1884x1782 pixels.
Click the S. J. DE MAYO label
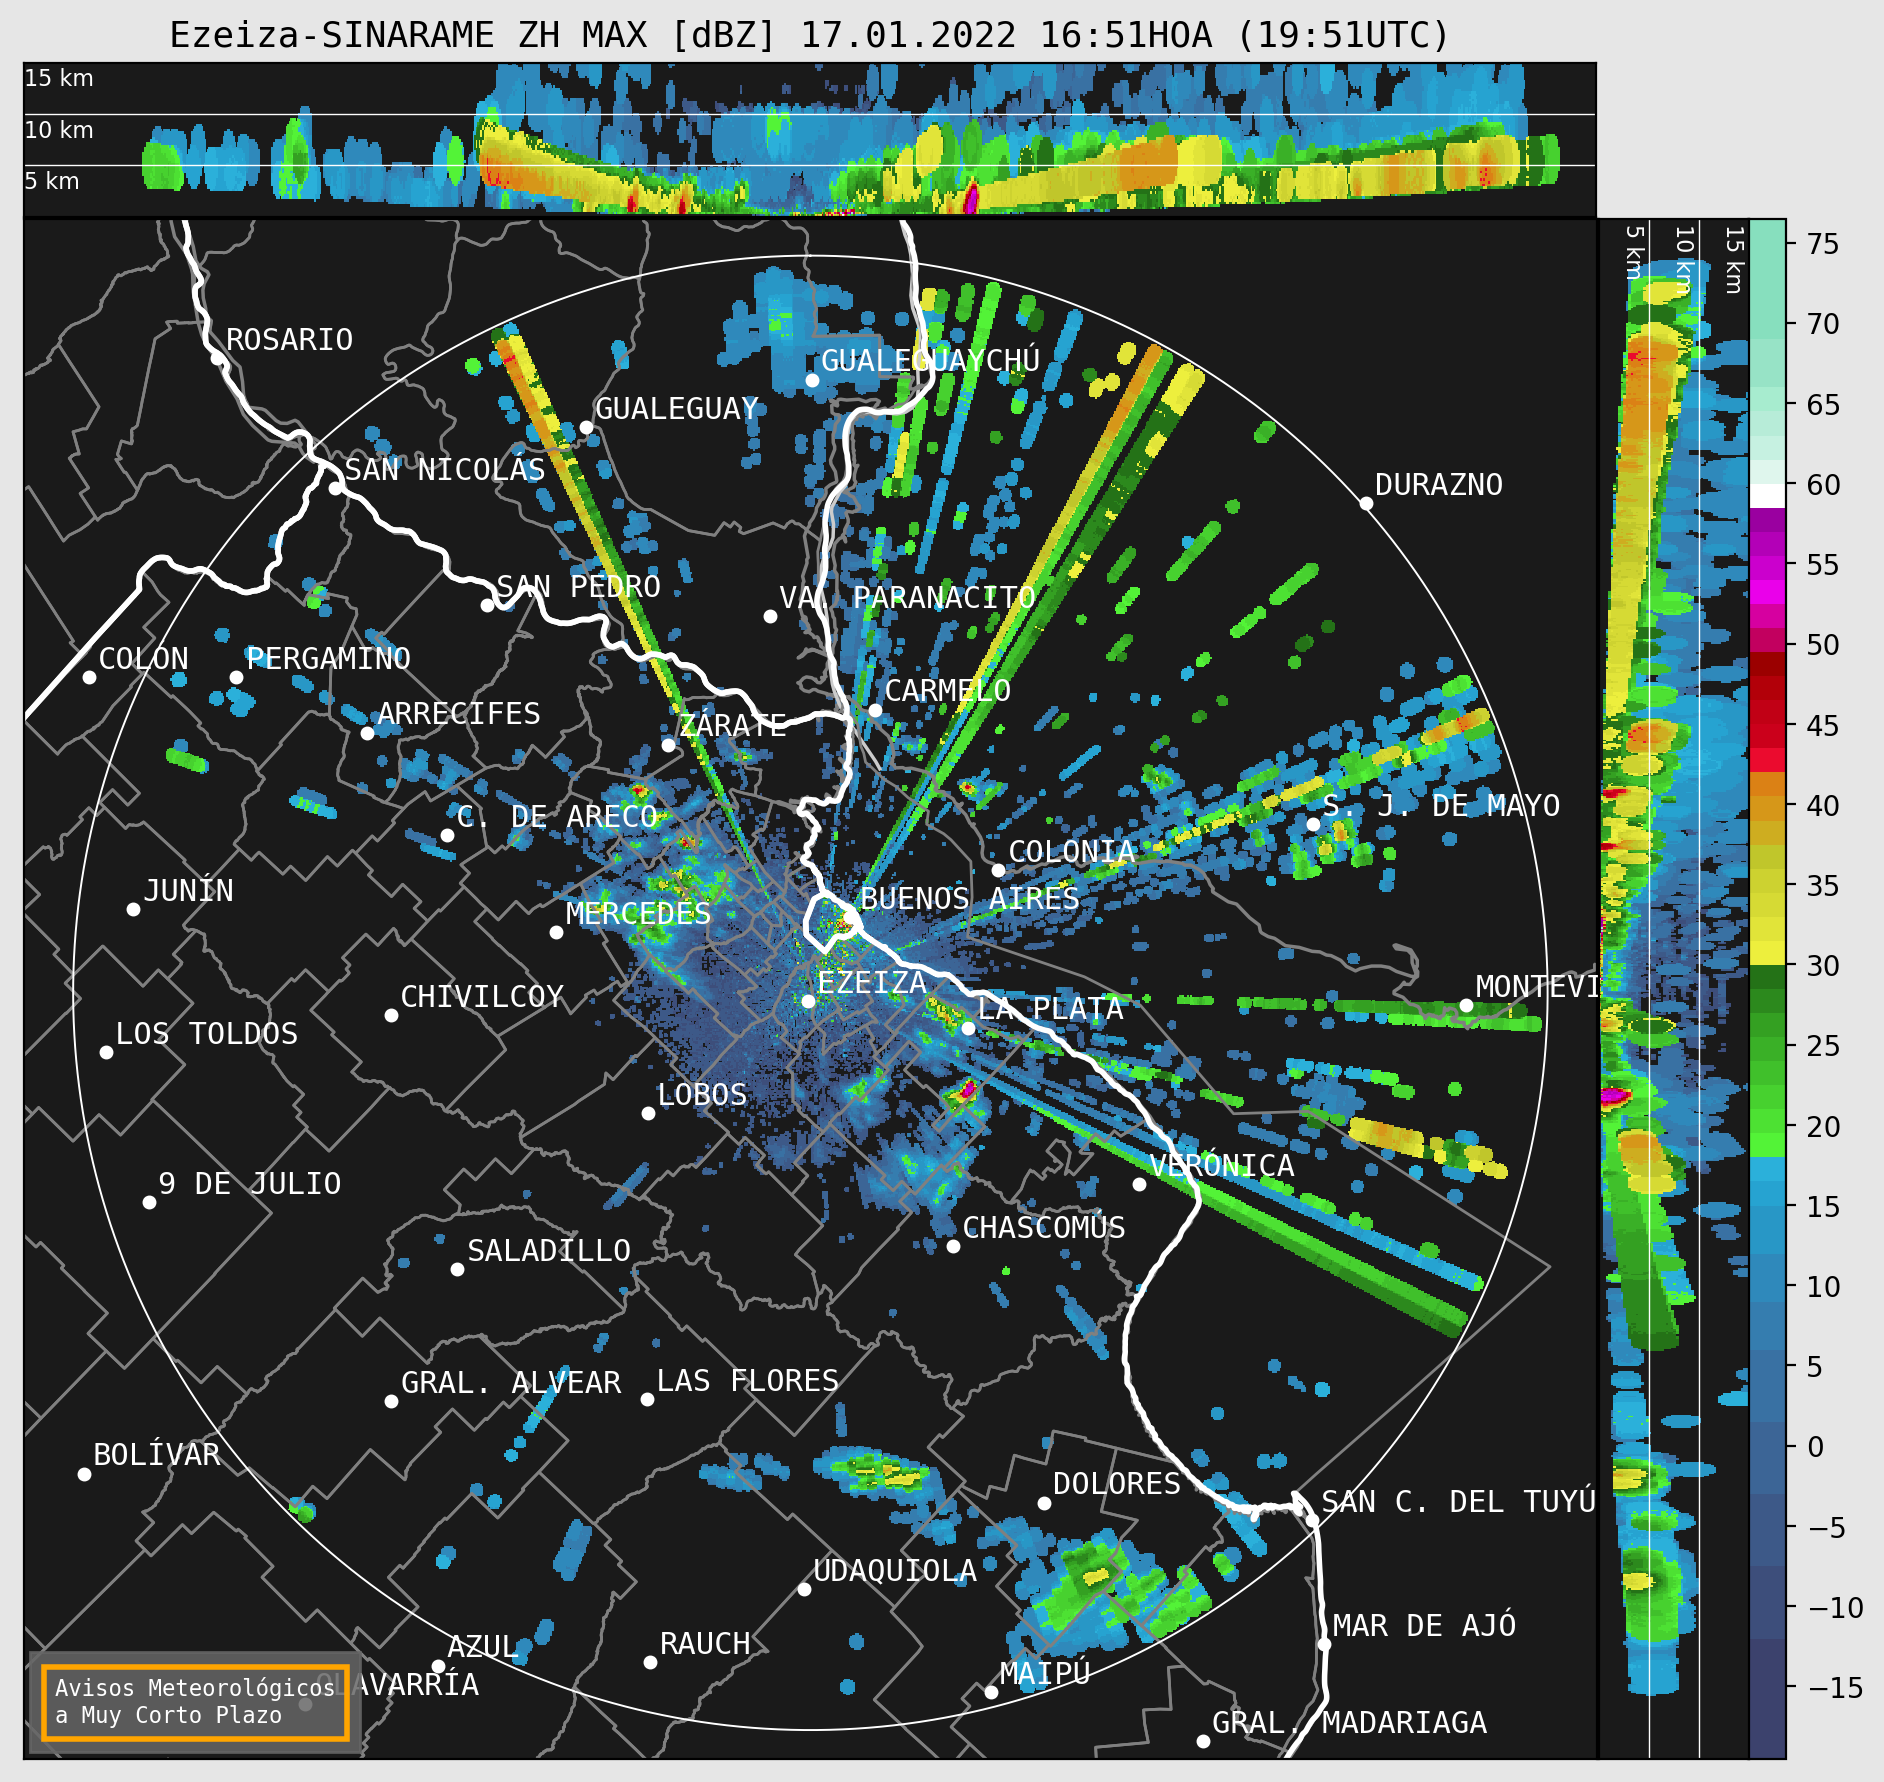click(1441, 806)
